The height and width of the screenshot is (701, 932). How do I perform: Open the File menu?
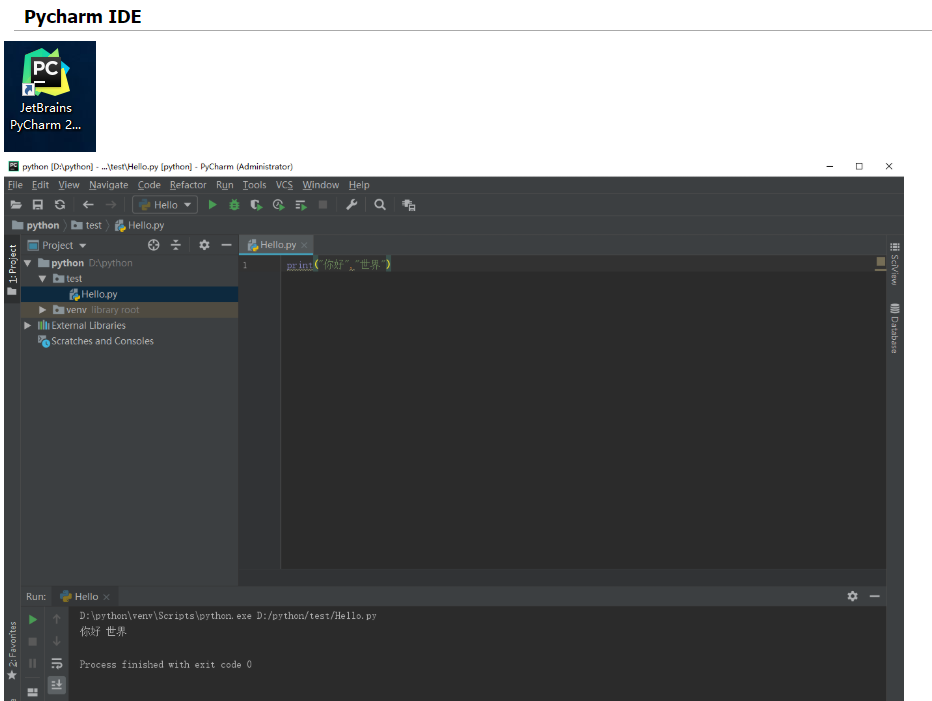(x=15, y=185)
